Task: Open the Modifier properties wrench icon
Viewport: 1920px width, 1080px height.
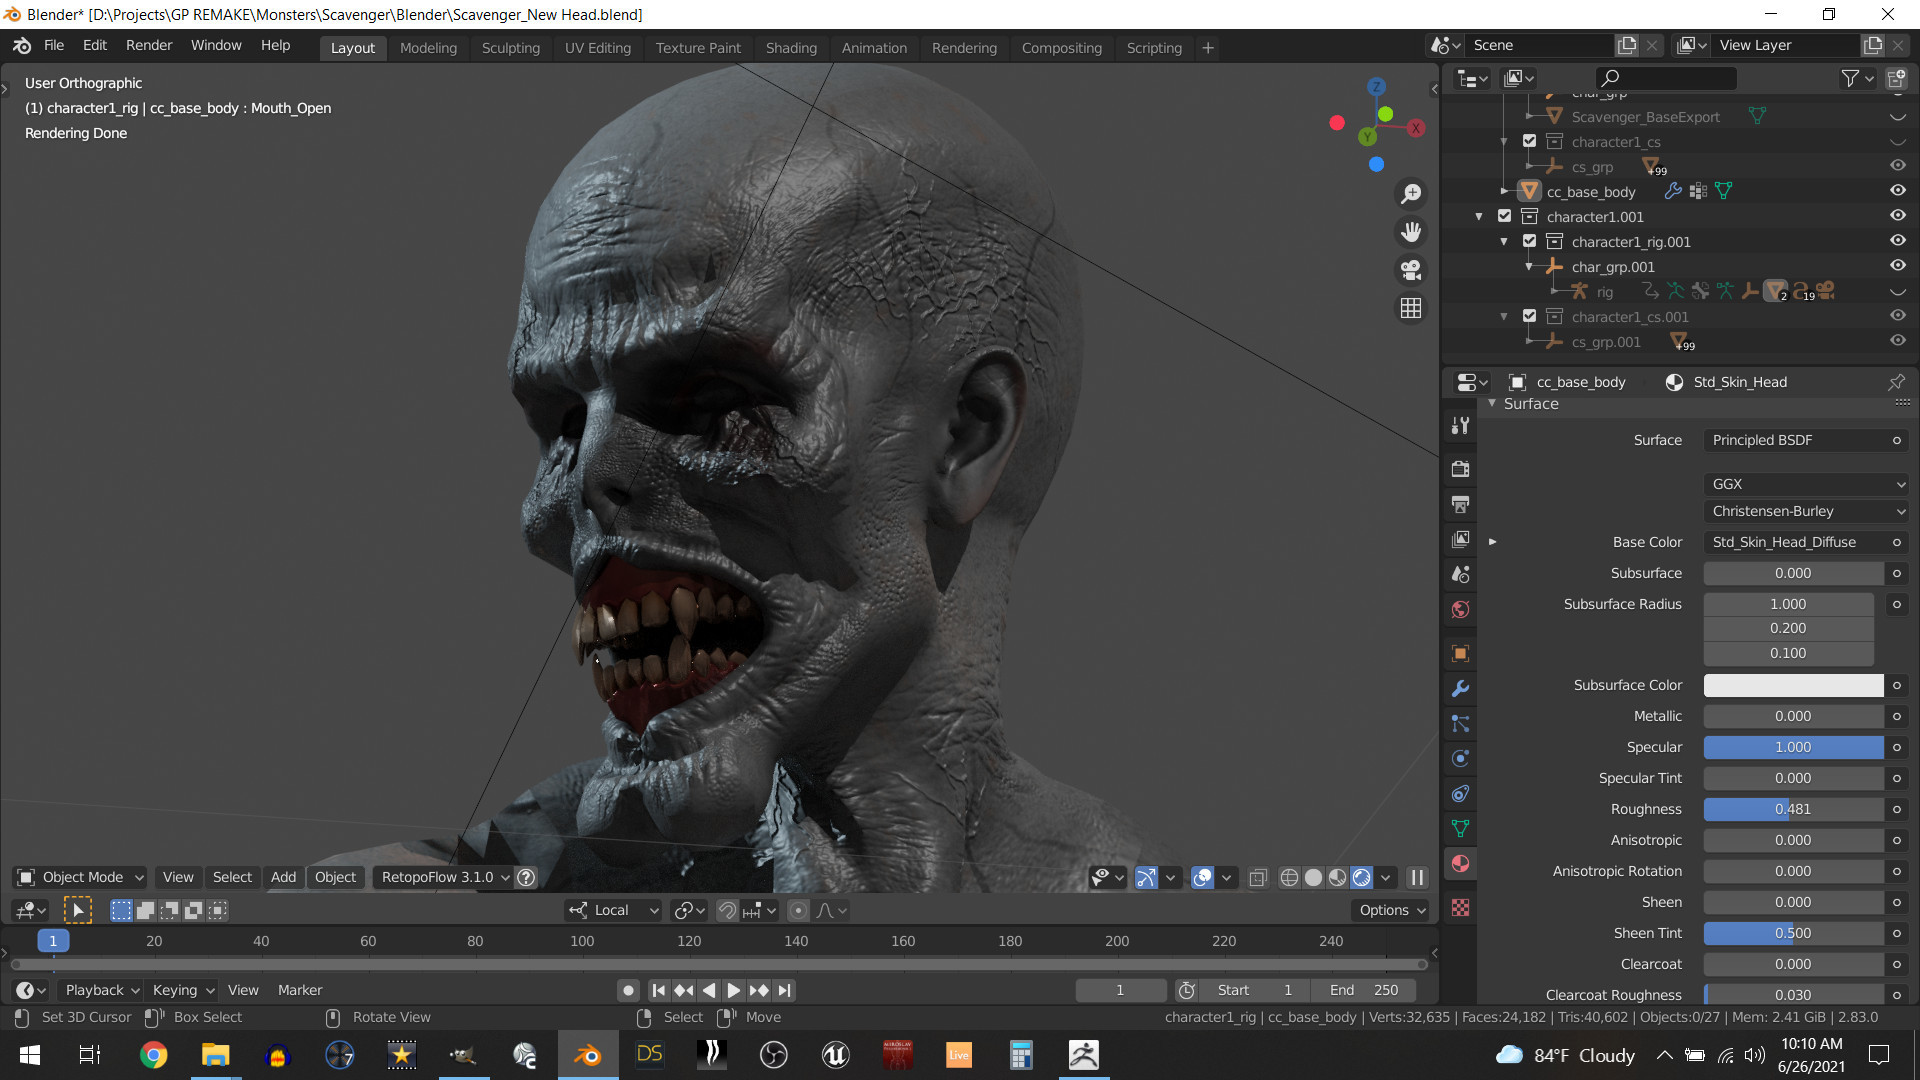Action: point(1460,688)
